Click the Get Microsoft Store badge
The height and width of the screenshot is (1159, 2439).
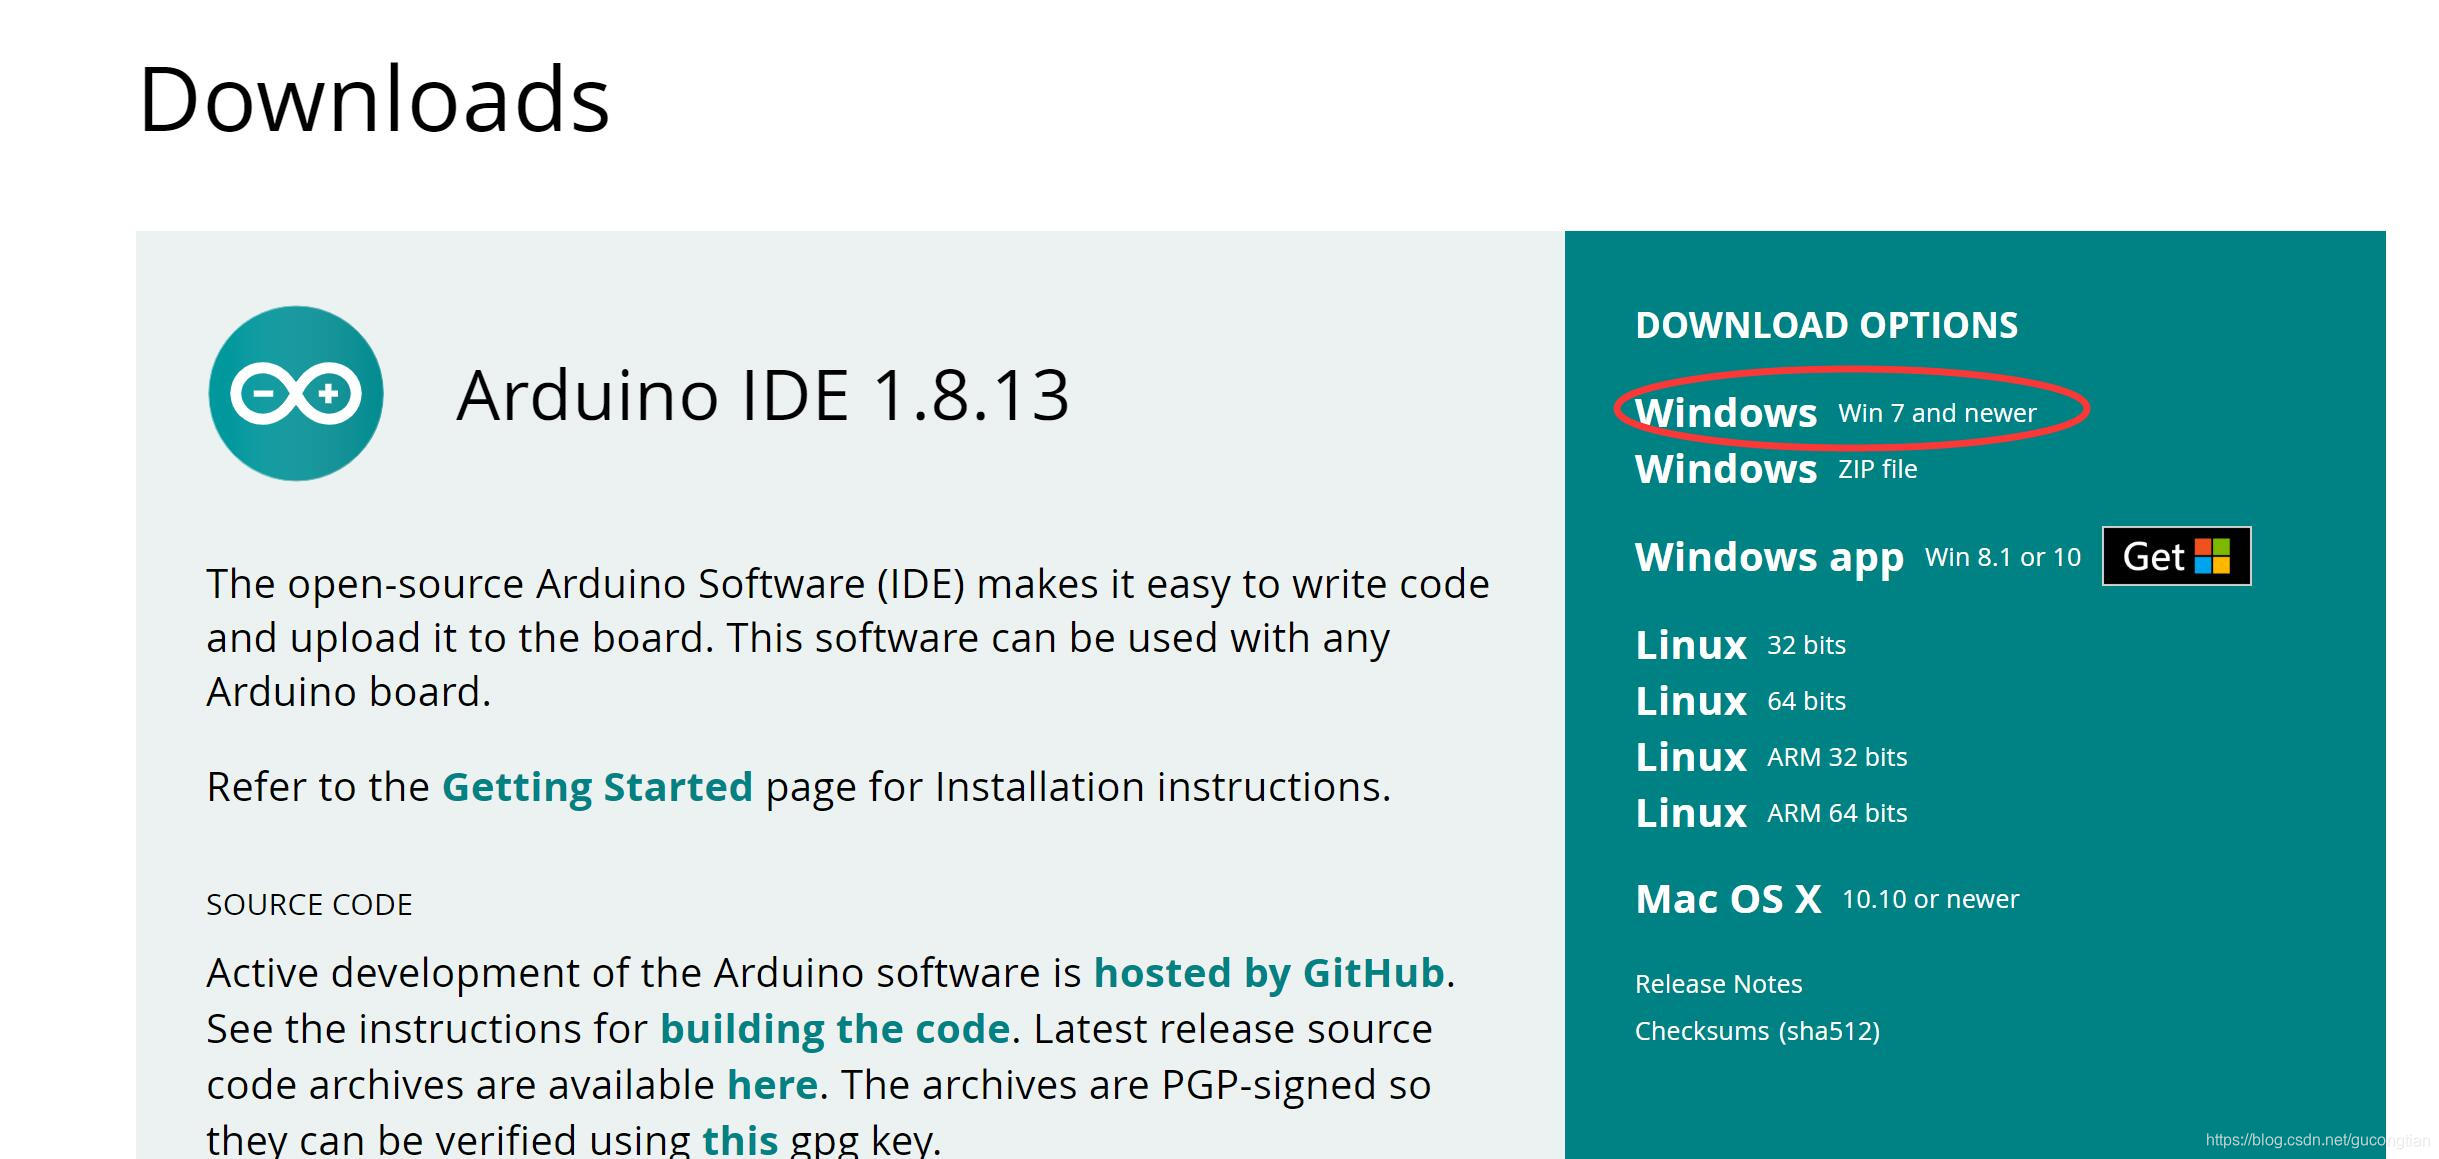[2176, 556]
